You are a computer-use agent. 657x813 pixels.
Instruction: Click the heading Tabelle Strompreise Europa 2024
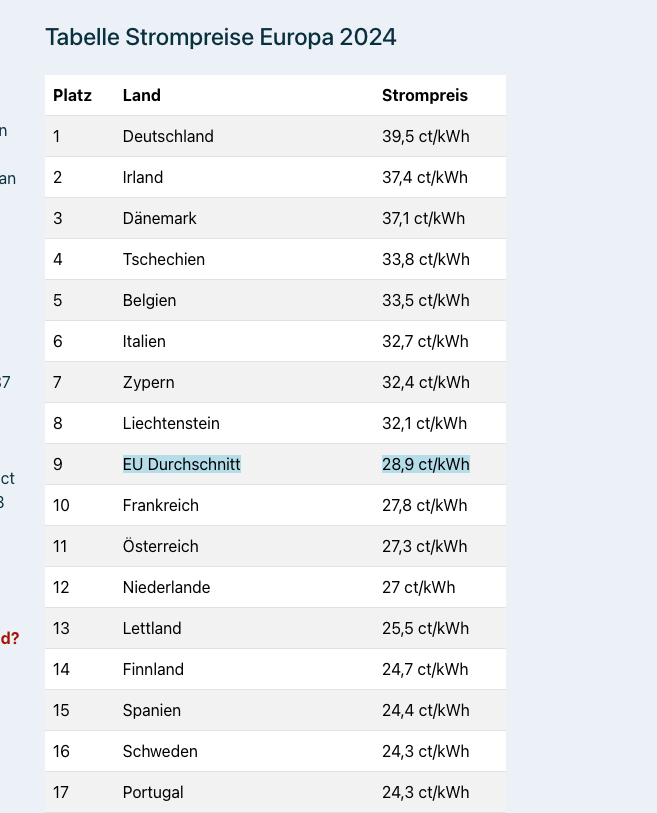click(221, 37)
